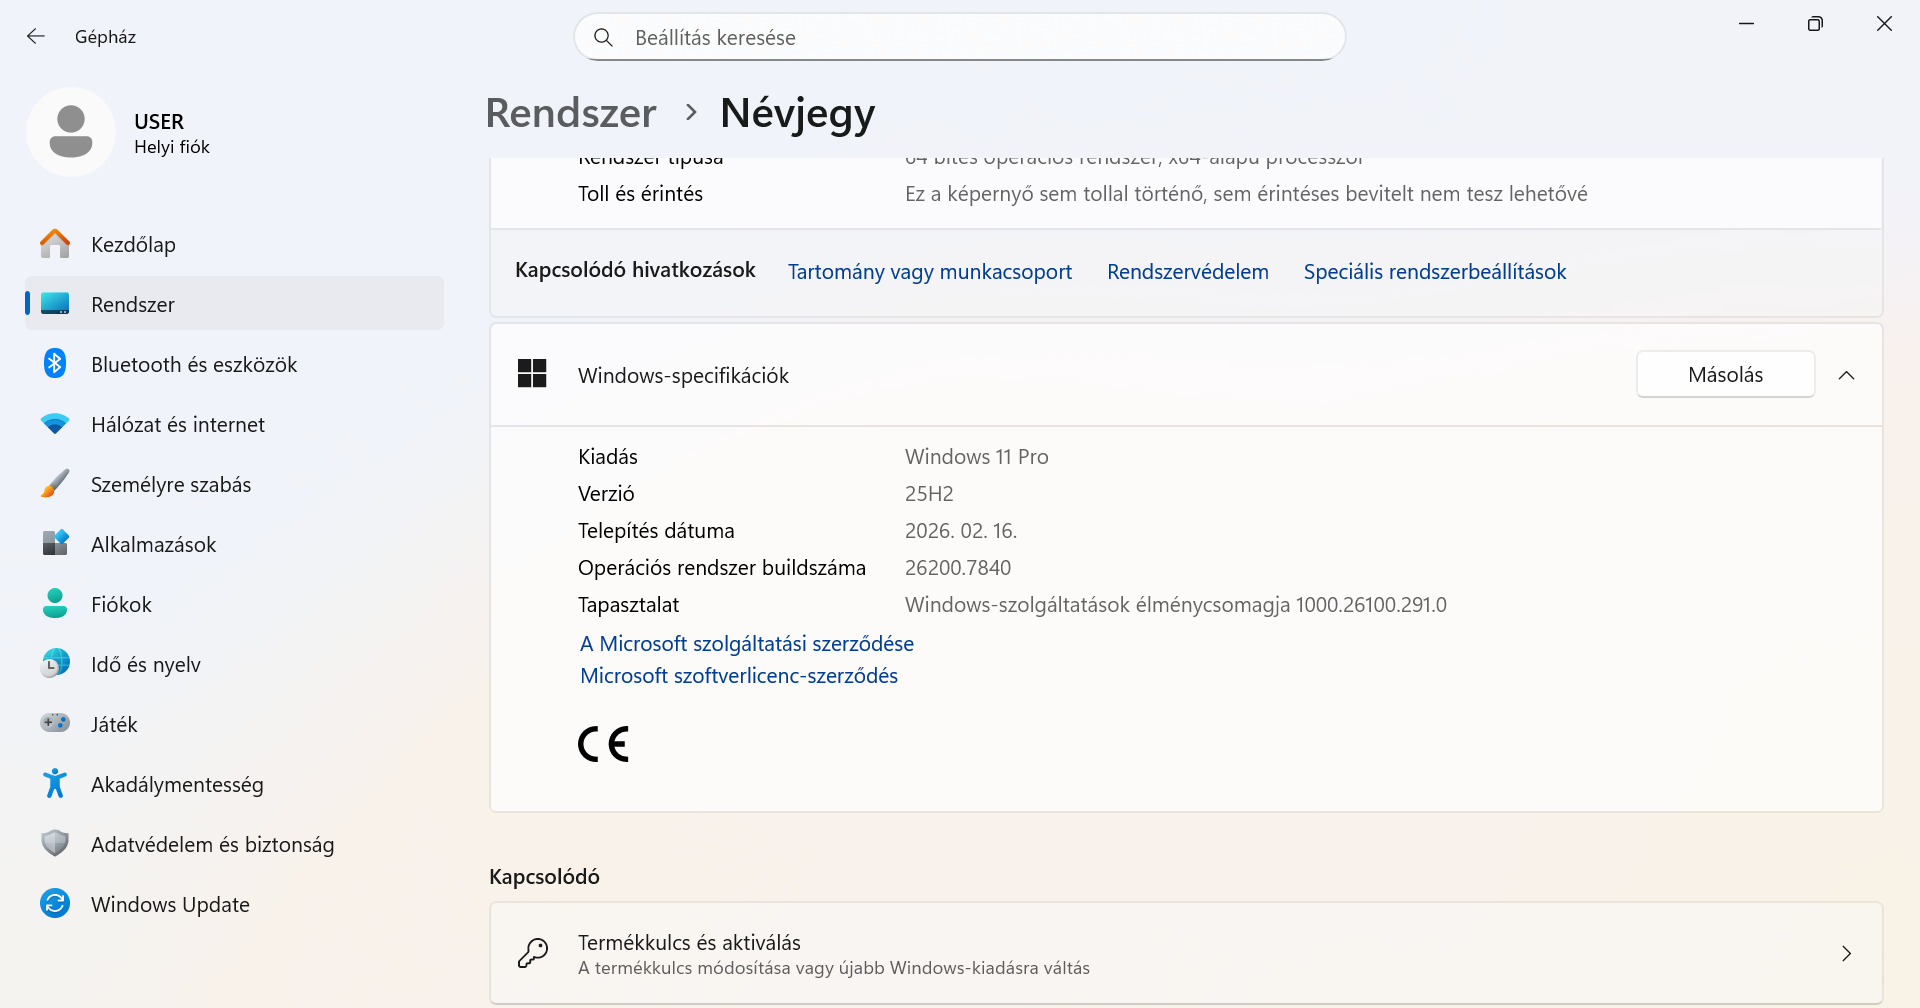Click the Személyre szabás brush icon
This screenshot has width=1920, height=1008.
(x=55, y=484)
